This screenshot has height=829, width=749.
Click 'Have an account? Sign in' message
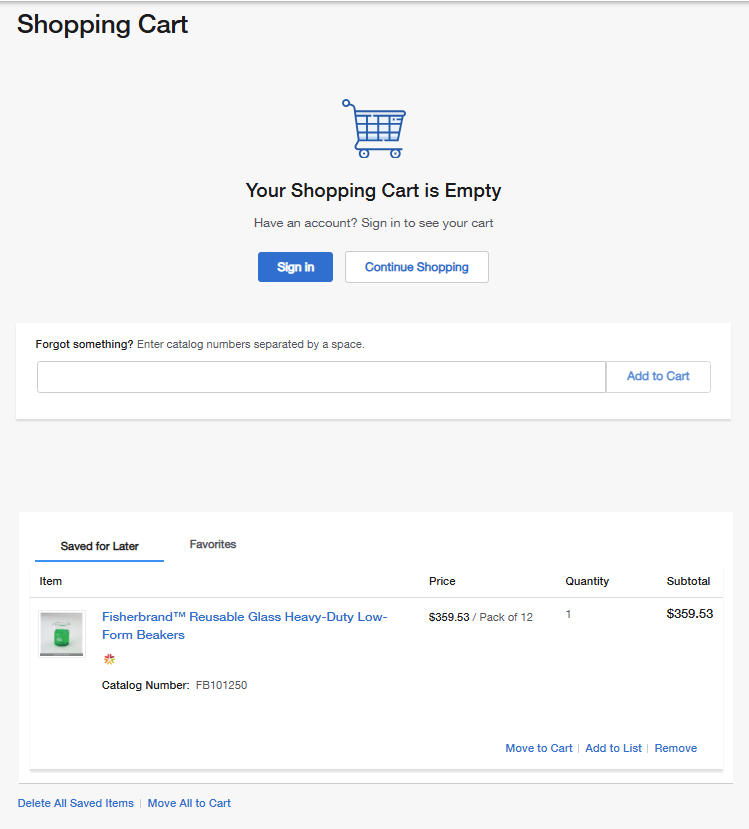374,223
